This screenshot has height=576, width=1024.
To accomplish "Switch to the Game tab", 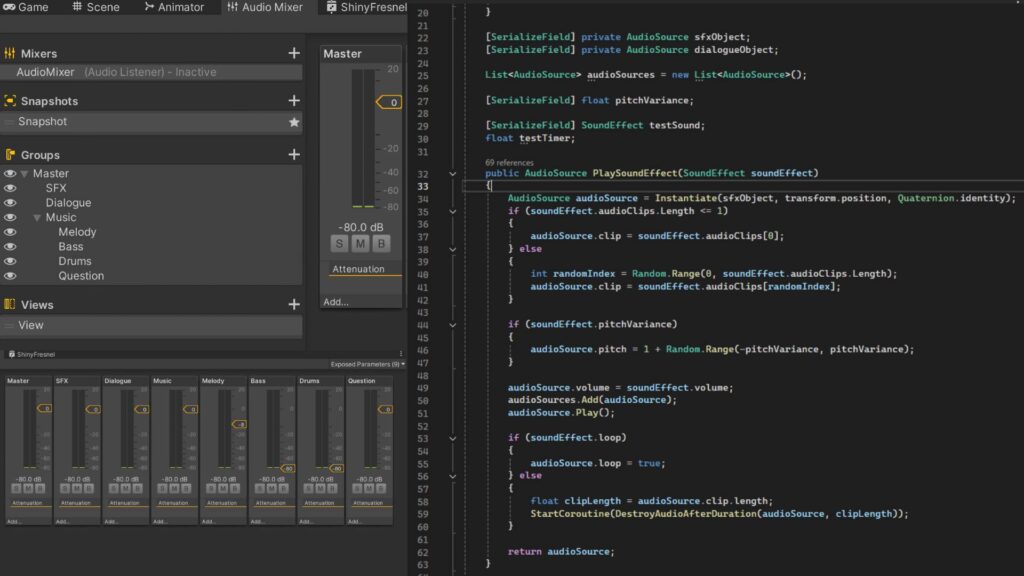I will click(26, 7).
